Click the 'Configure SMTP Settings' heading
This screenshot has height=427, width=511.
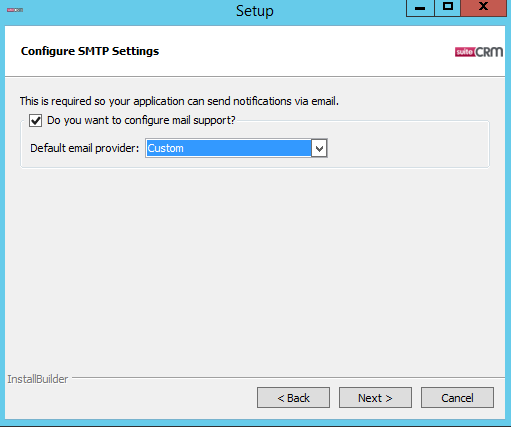point(90,51)
